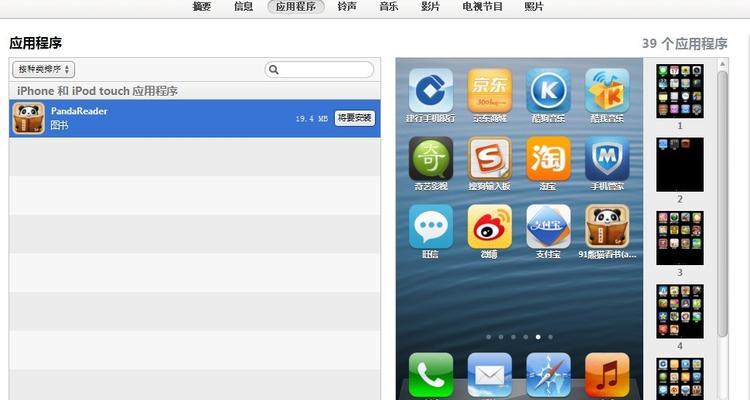Go to the 音乐 tab
Image resolution: width=750 pixels, height=400 pixels.
coord(388,7)
